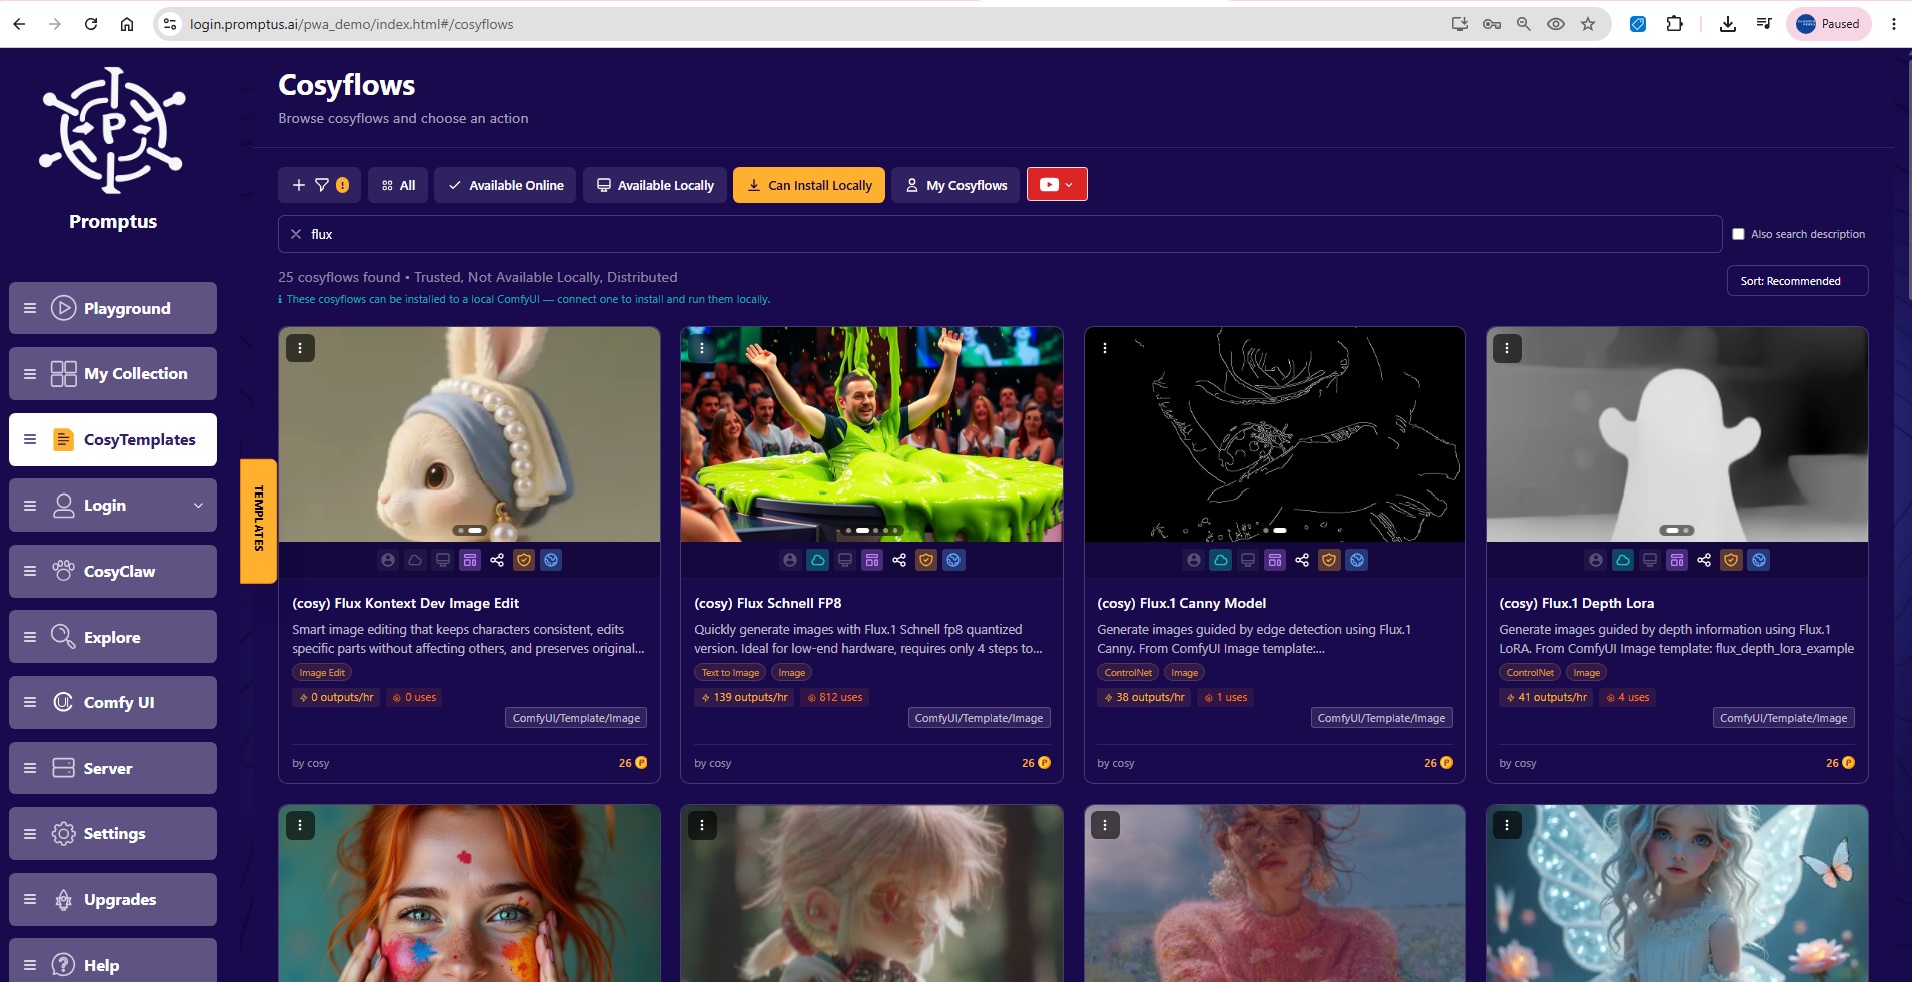Viewport: 1912px width, 982px height.
Task: Open the vertical TEMPLATES side tab
Action: (258, 520)
